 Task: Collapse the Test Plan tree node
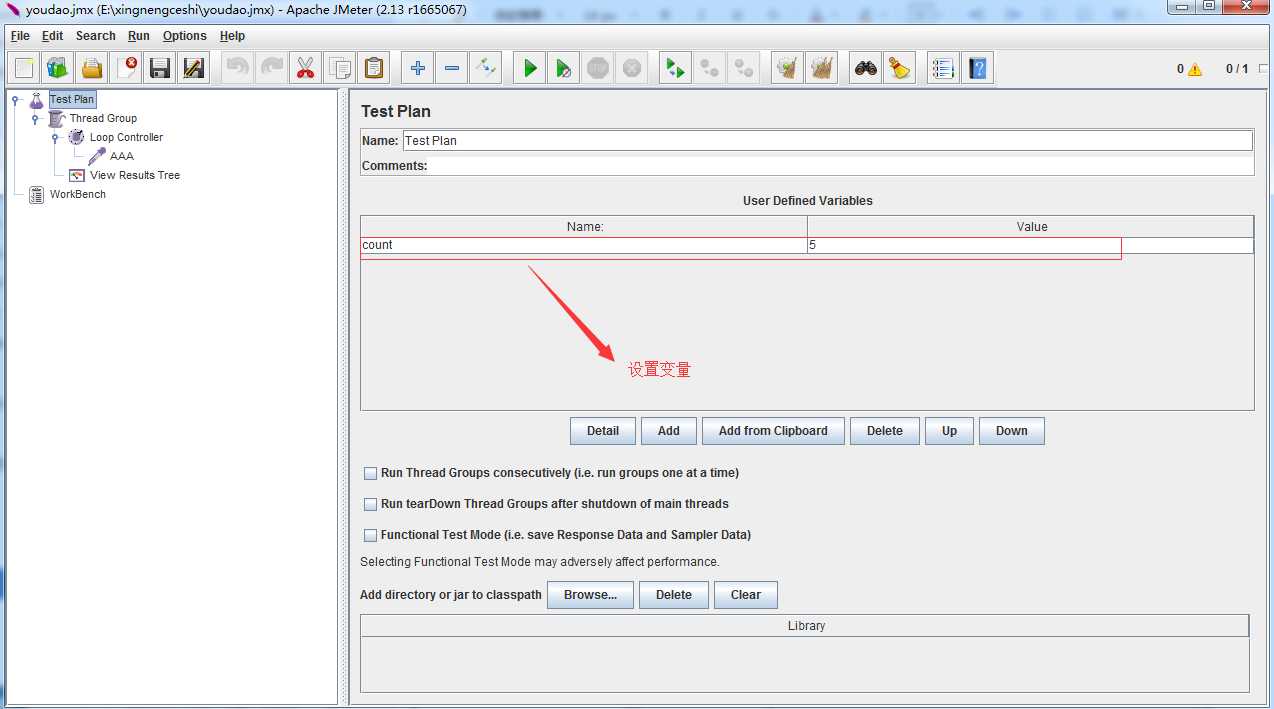[16, 99]
